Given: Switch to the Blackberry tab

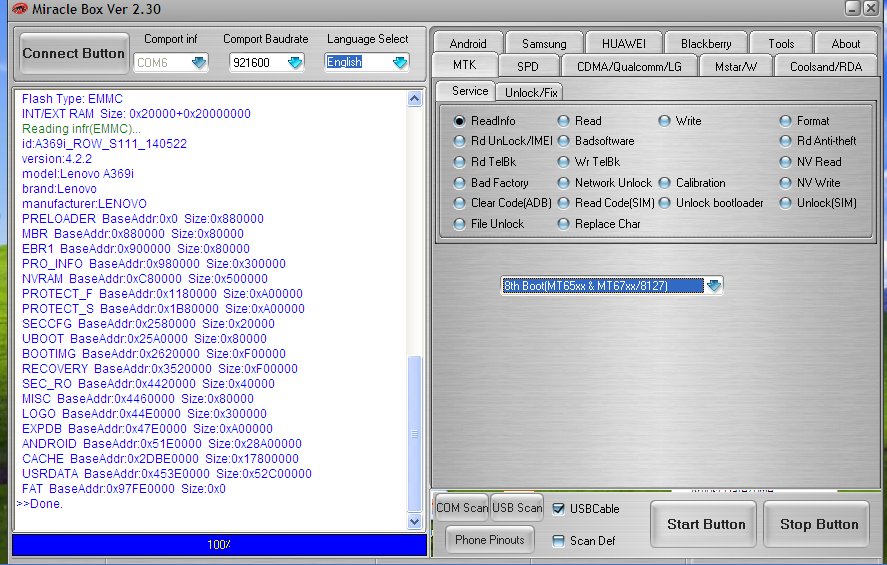Looking at the screenshot, I should [706, 44].
